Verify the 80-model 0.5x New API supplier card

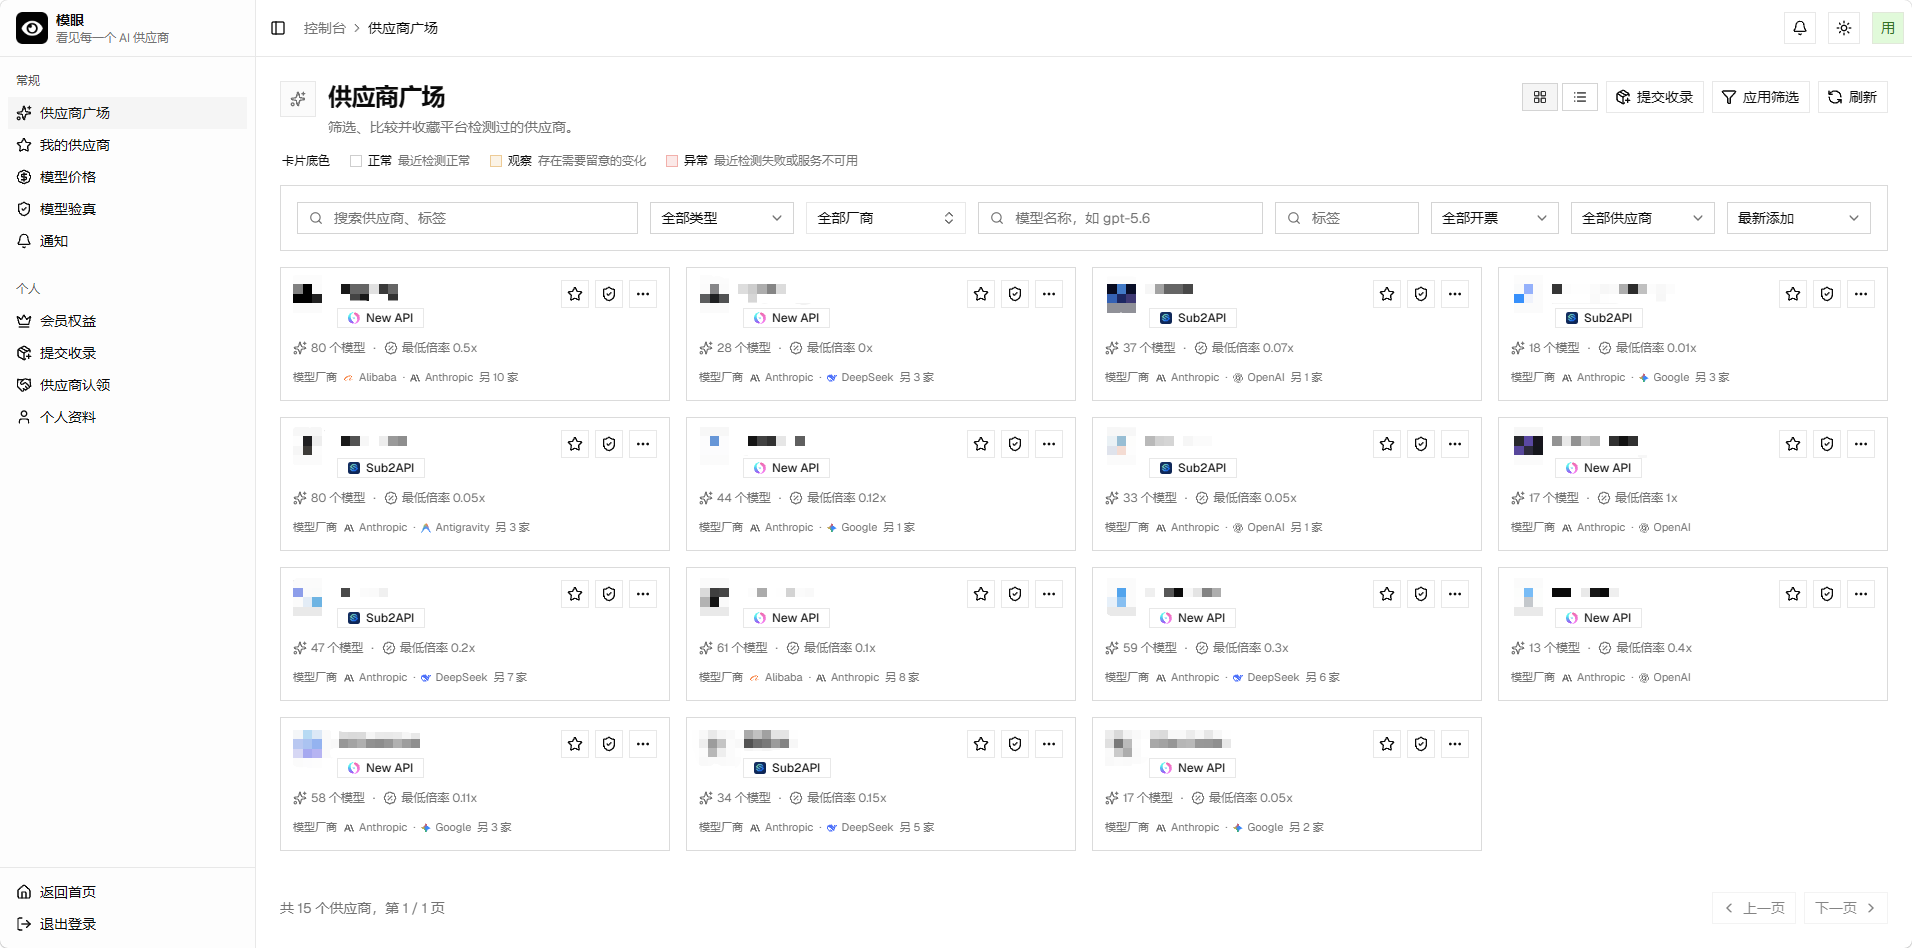609,294
